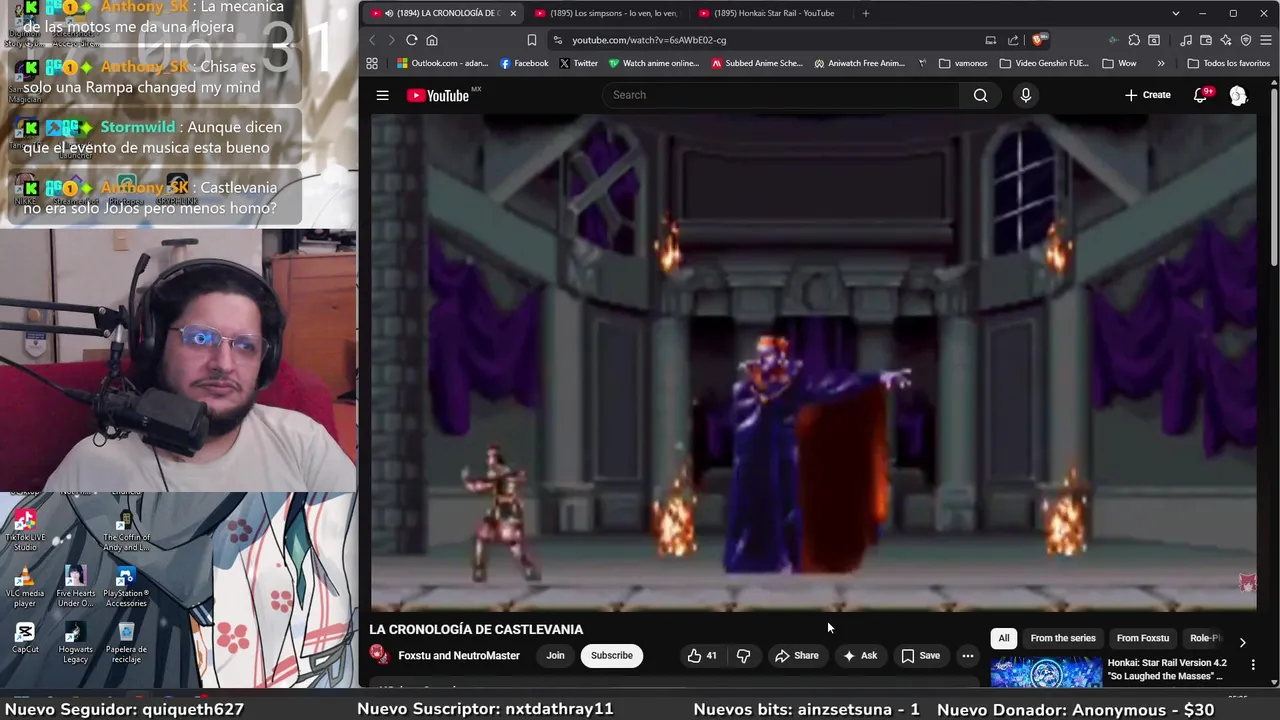Open more actions three-dot menu under video
The width and height of the screenshot is (1280, 720).
coord(967,656)
